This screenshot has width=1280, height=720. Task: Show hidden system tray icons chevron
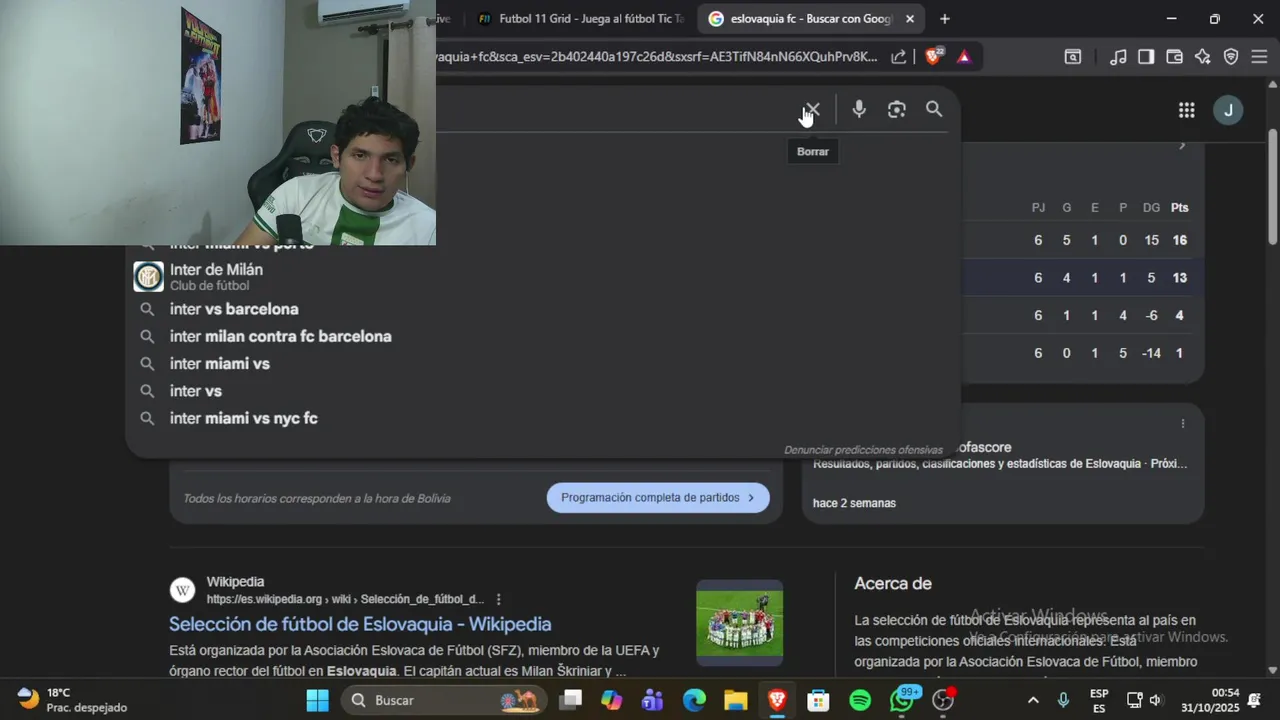1033,700
